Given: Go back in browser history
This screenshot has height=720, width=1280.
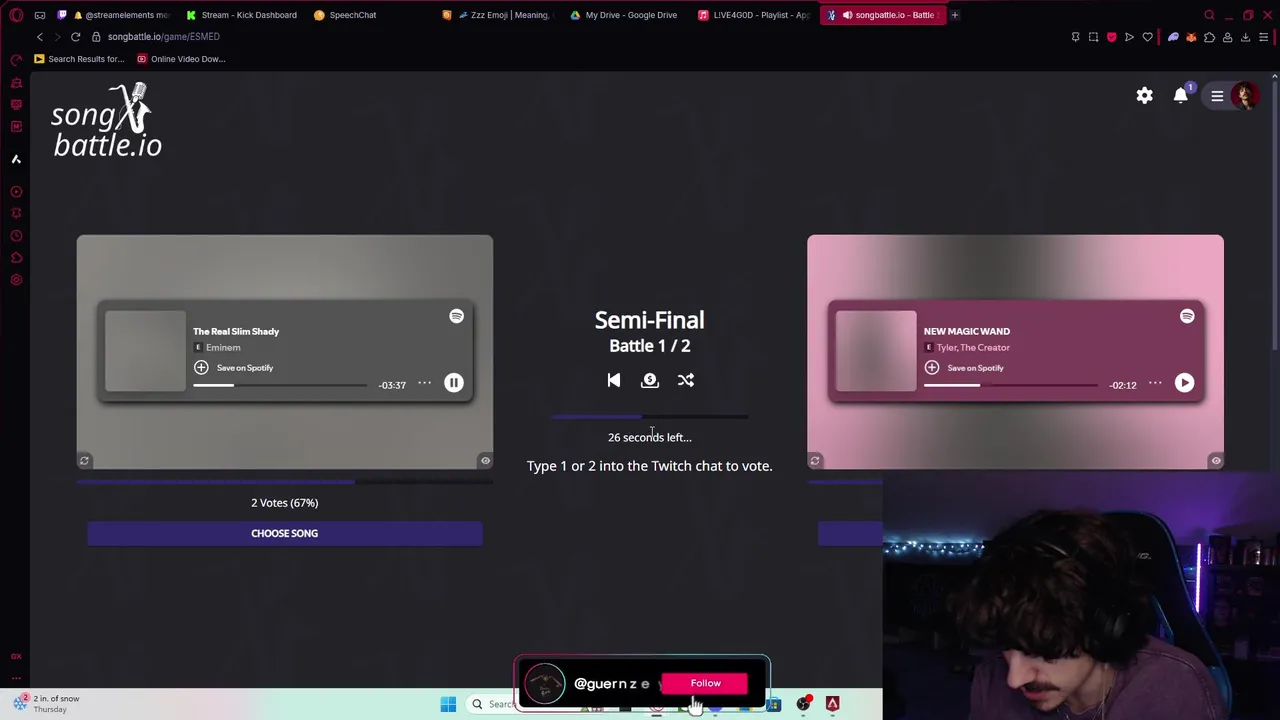Looking at the screenshot, I should [x=39, y=37].
